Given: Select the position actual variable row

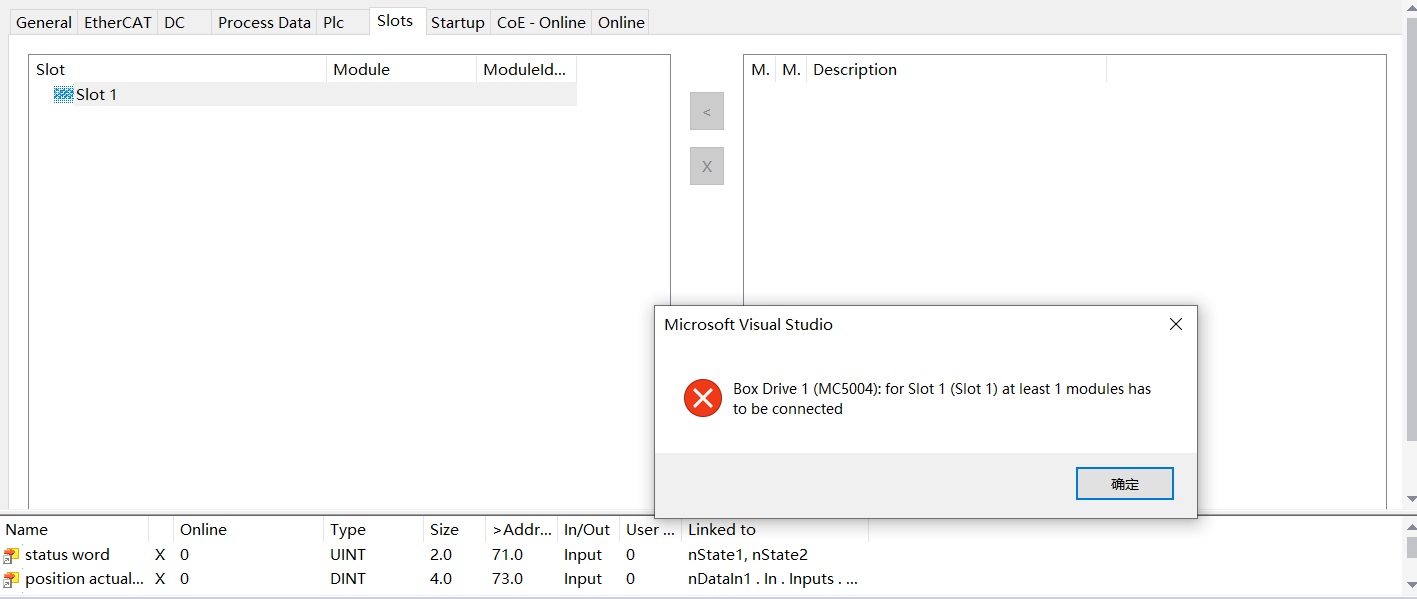Looking at the screenshot, I should click(x=434, y=579).
